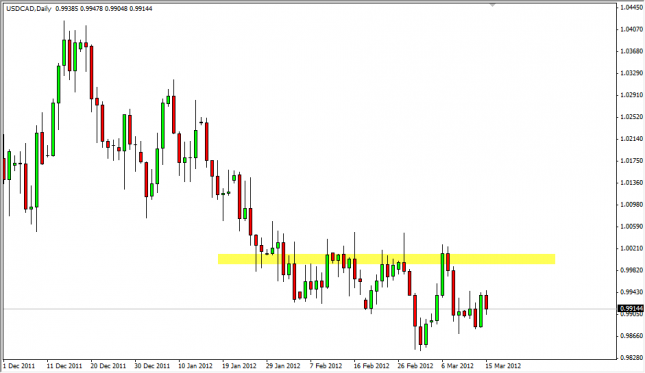Click the 1.00980 price axis label
This screenshot has height=373, width=645.
(631, 204)
